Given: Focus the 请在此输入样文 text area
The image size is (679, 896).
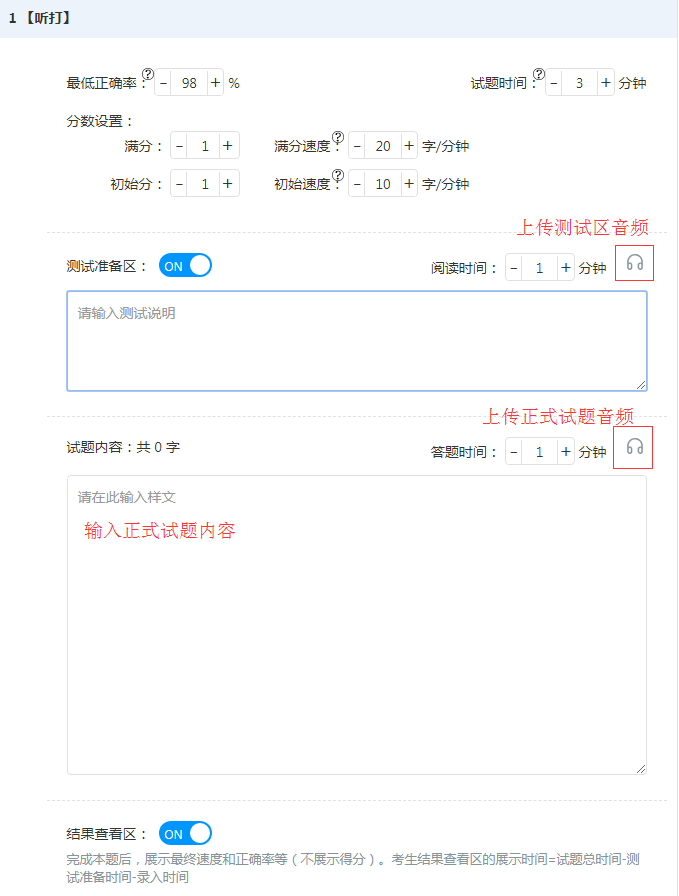Looking at the screenshot, I should pyautogui.click(x=357, y=625).
